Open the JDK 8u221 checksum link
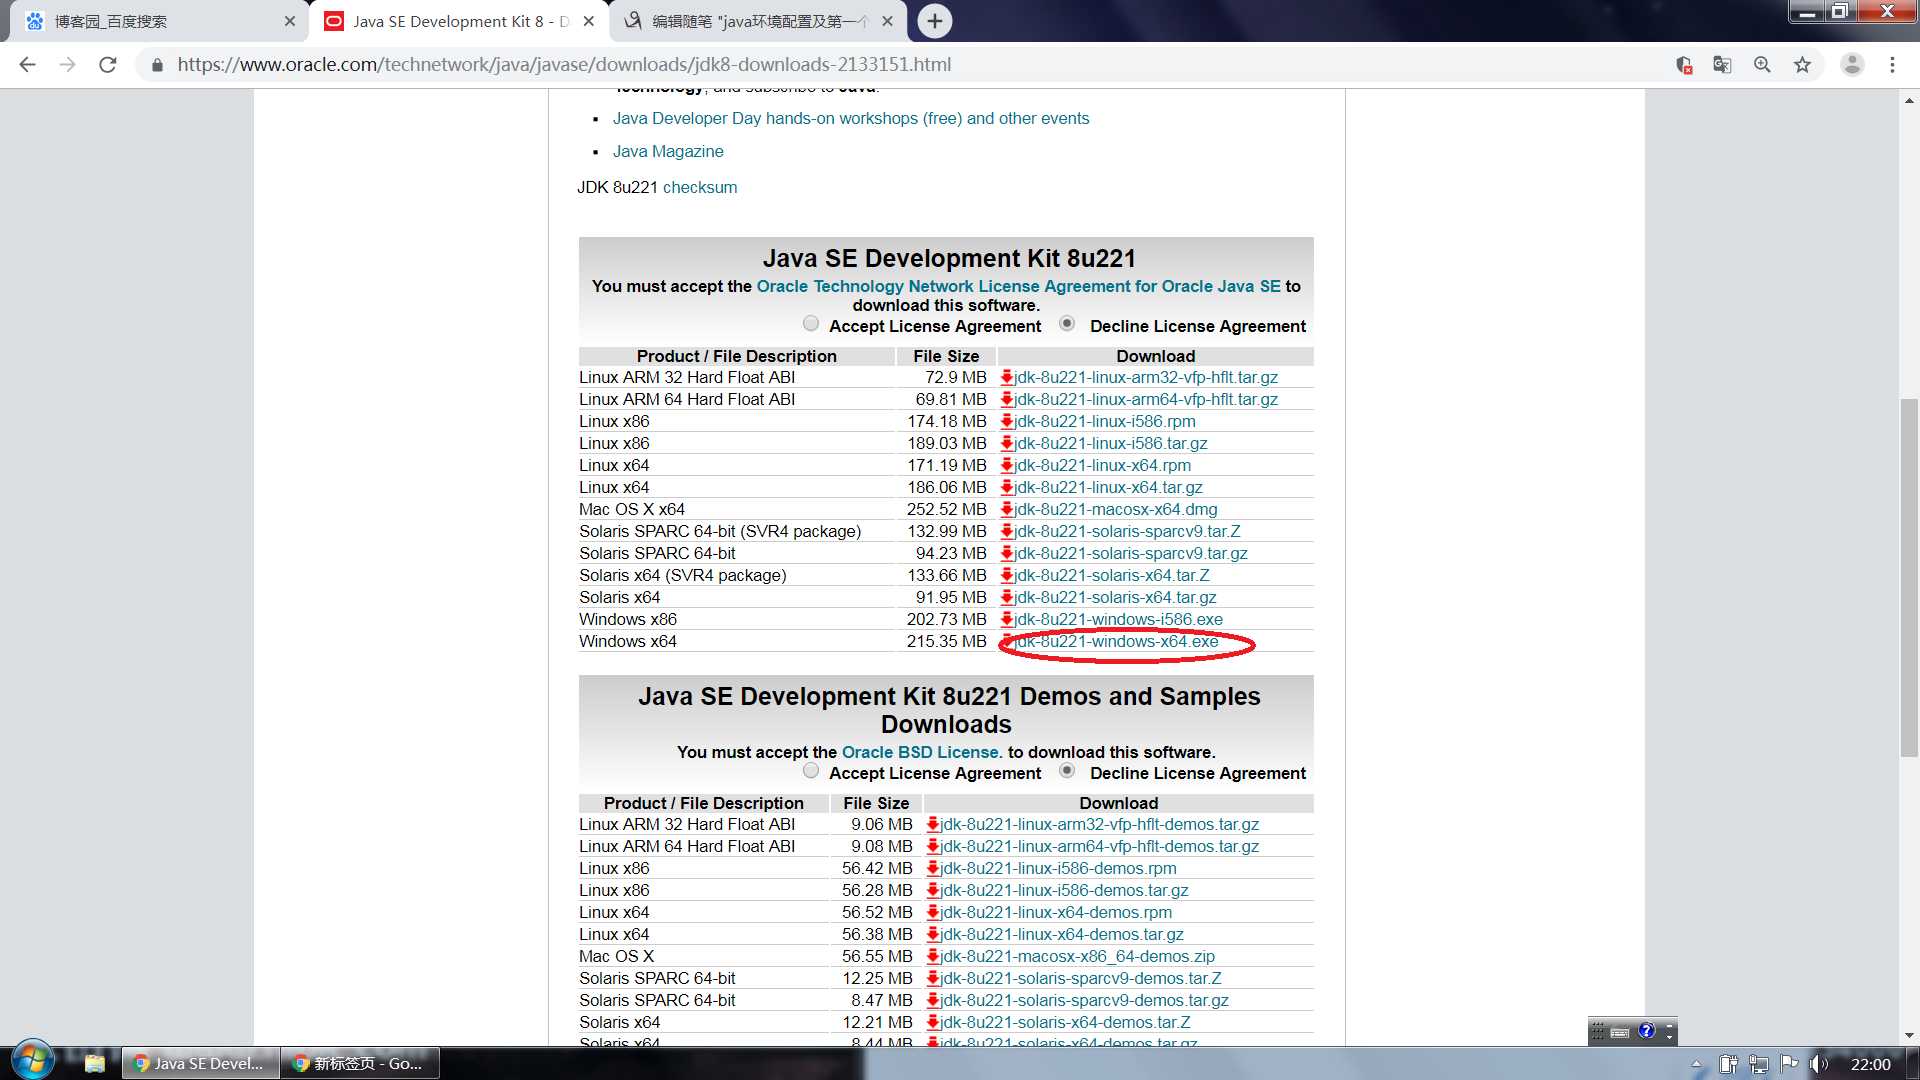Viewport: 1920px width, 1080px height. click(x=700, y=187)
